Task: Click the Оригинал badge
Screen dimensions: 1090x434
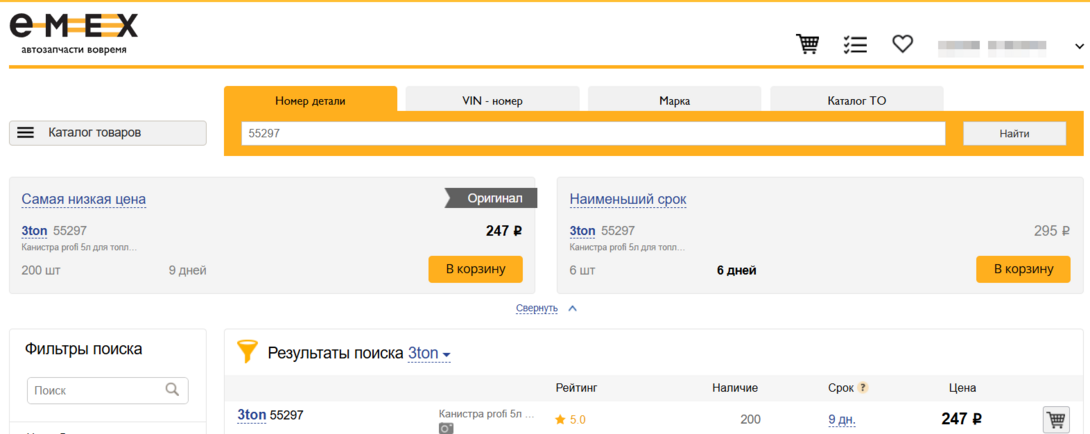Action: point(491,198)
